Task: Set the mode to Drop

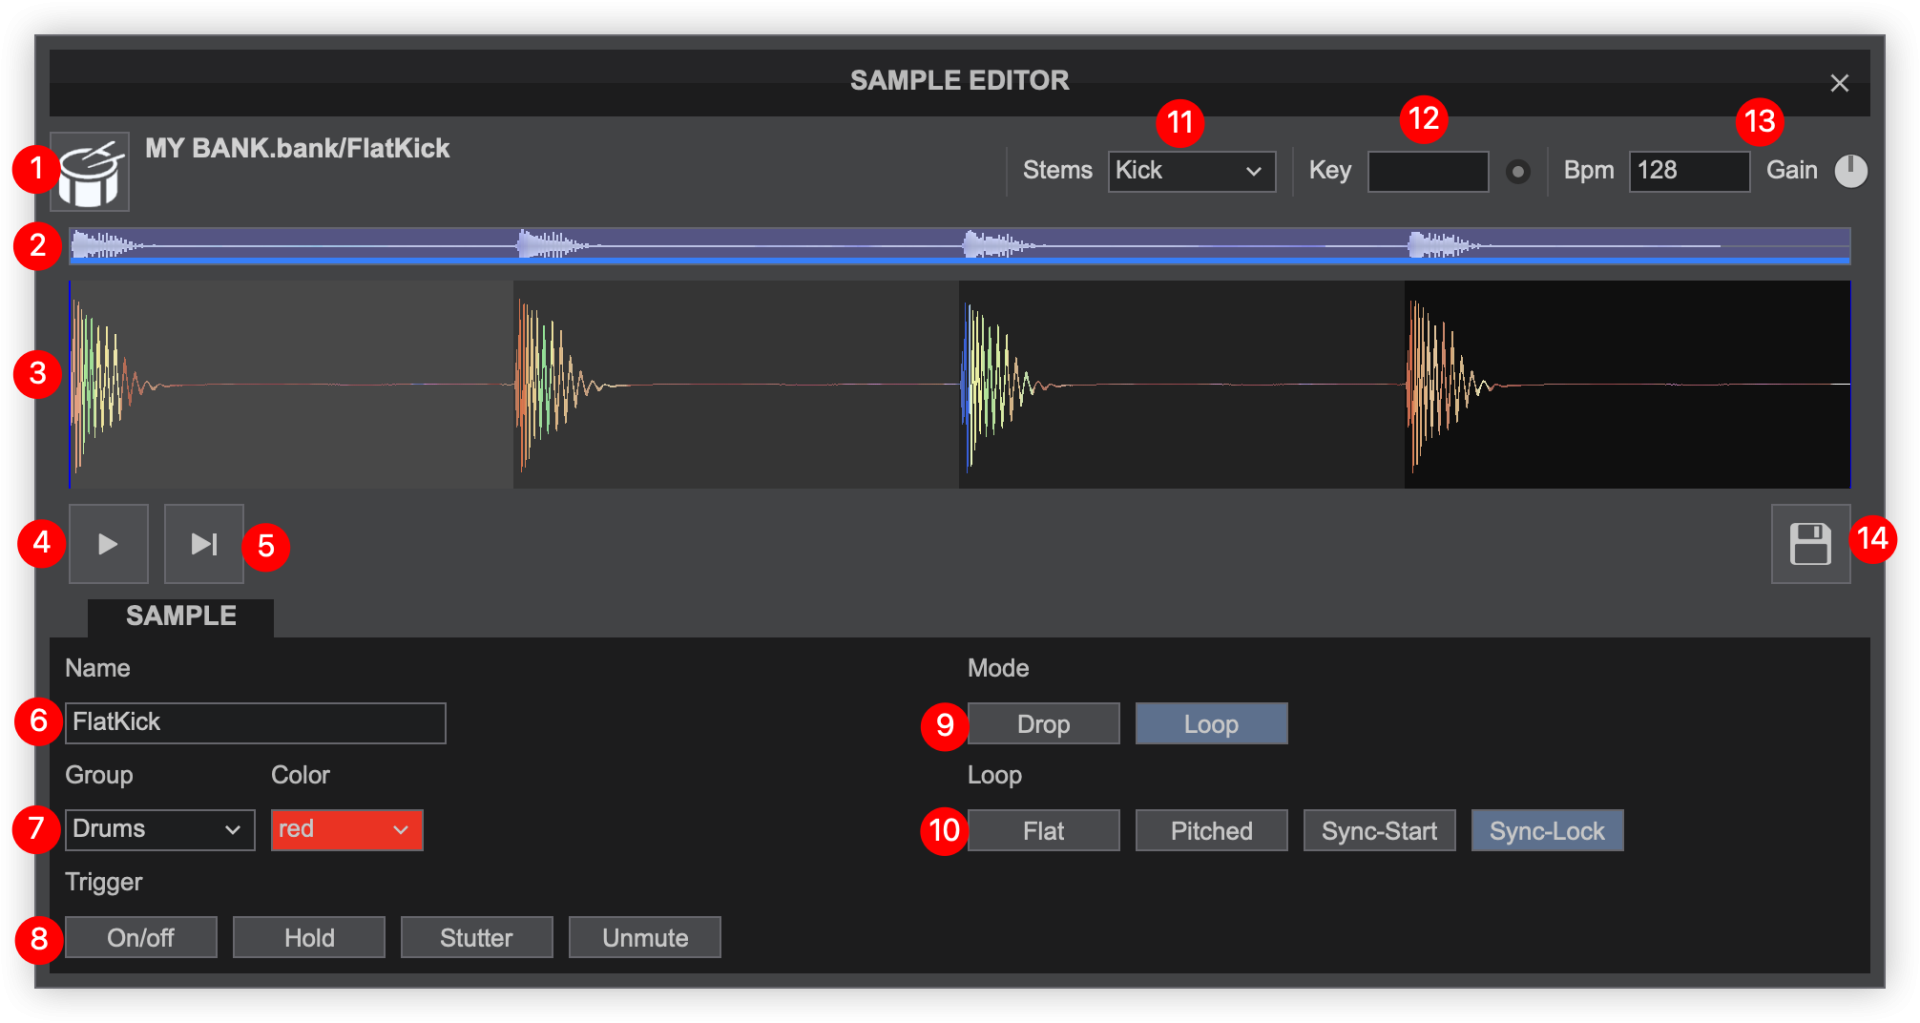Action: (x=1043, y=724)
